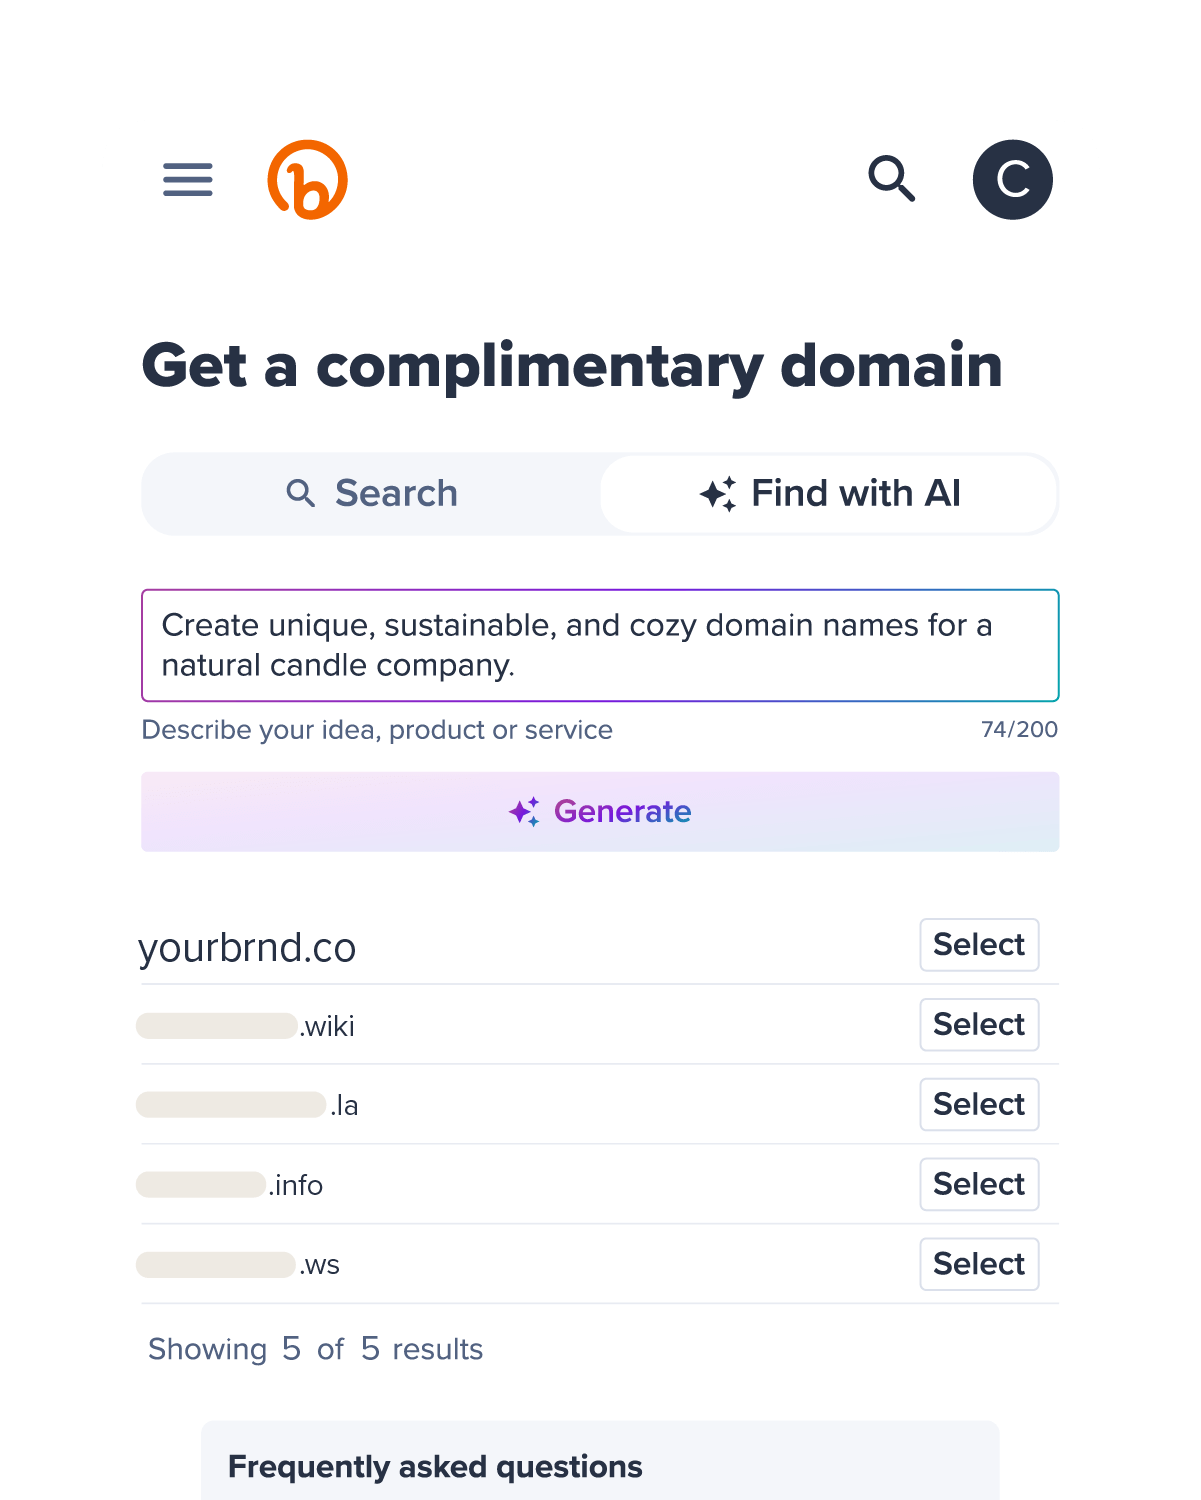Screen dimensions: 1201x1500
Task: Open the hamburger navigation menu
Action: pos(187,180)
